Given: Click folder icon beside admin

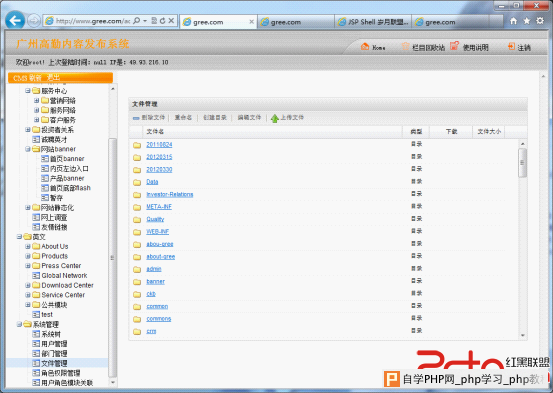Looking at the screenshot, I should 137,270.
